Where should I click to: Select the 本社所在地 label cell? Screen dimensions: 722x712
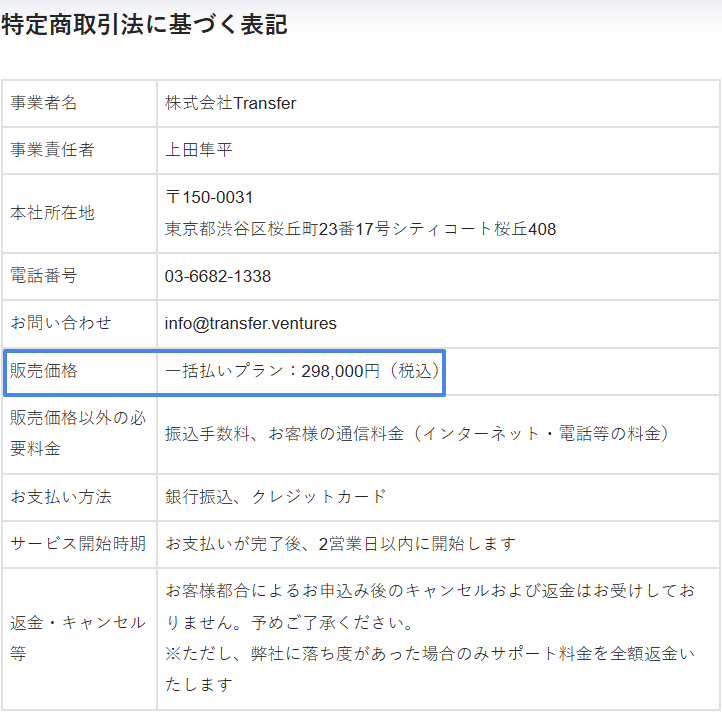[x=79, y=213]
